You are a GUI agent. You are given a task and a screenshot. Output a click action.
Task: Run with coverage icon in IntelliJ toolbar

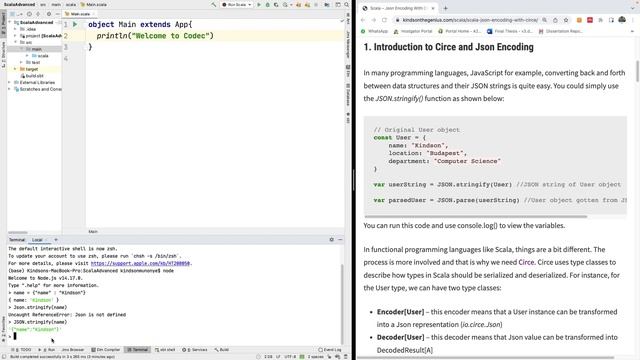click(276, 4)
